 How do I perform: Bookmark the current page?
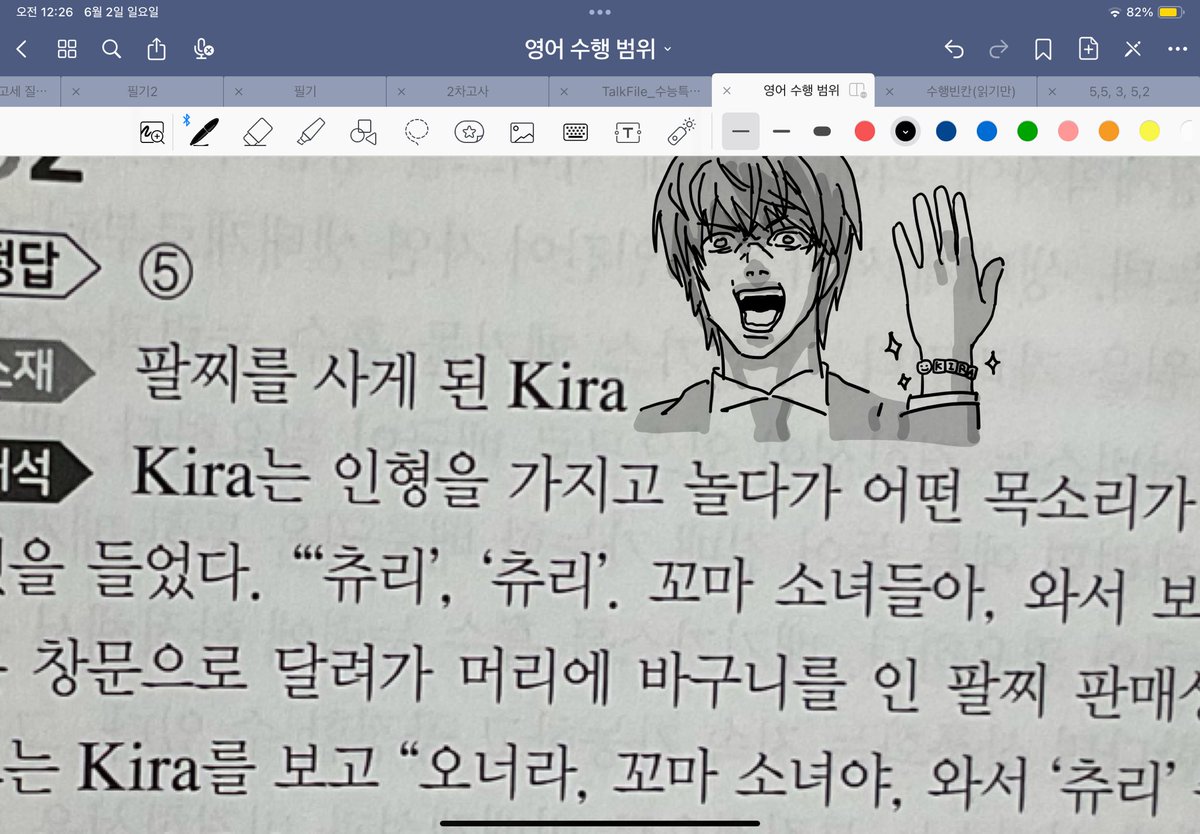pos(1043,49)
